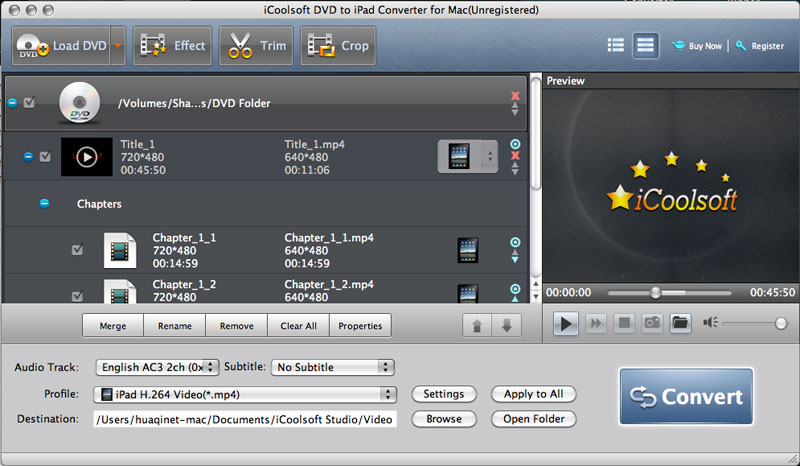
Task: Open the Audio Track dropdown
Action: [157, 367]
